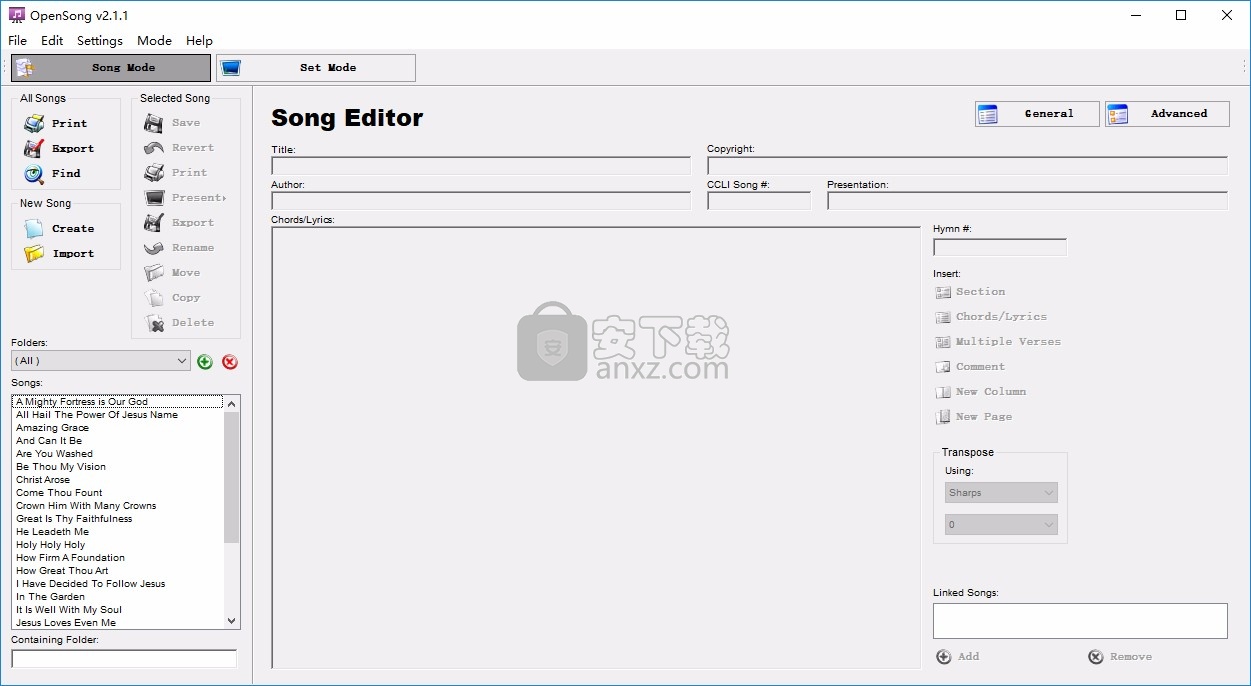This screenshot has height=686, width=1251.
Task: Click inside the Chords/Lyrics text area
Action: point(596,447)
